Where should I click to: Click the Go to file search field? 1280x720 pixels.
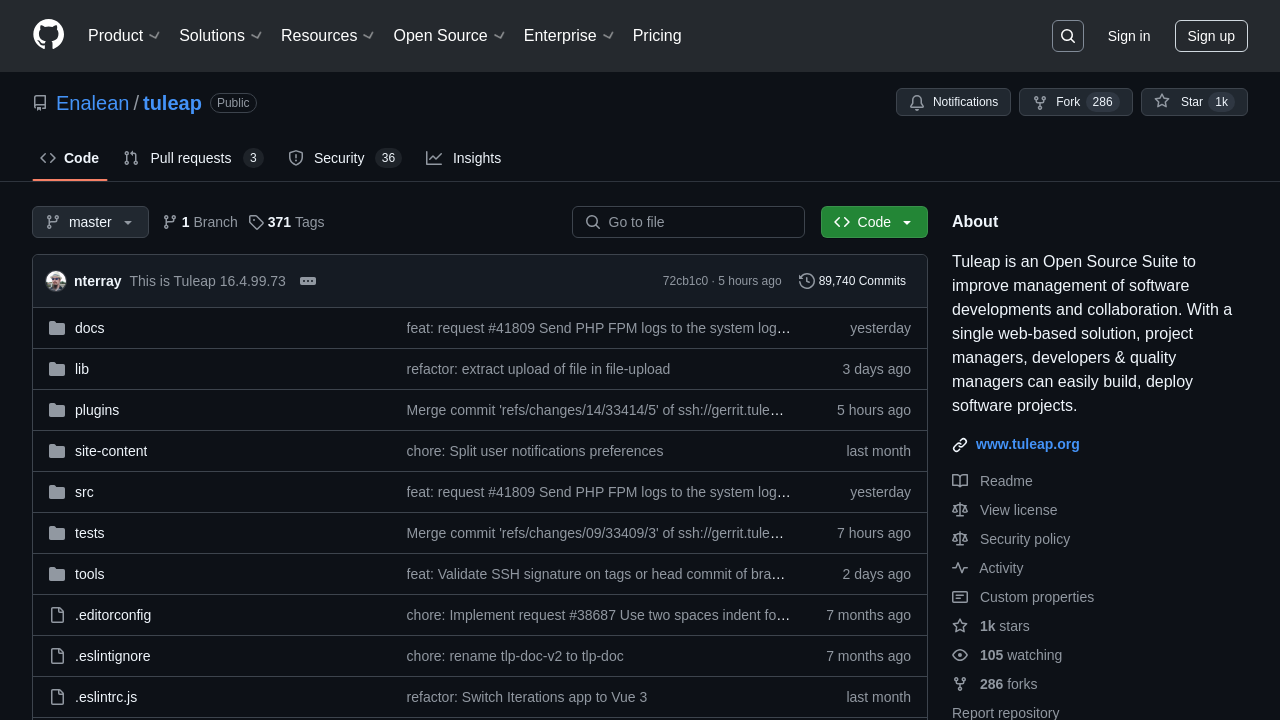[688, 222]
